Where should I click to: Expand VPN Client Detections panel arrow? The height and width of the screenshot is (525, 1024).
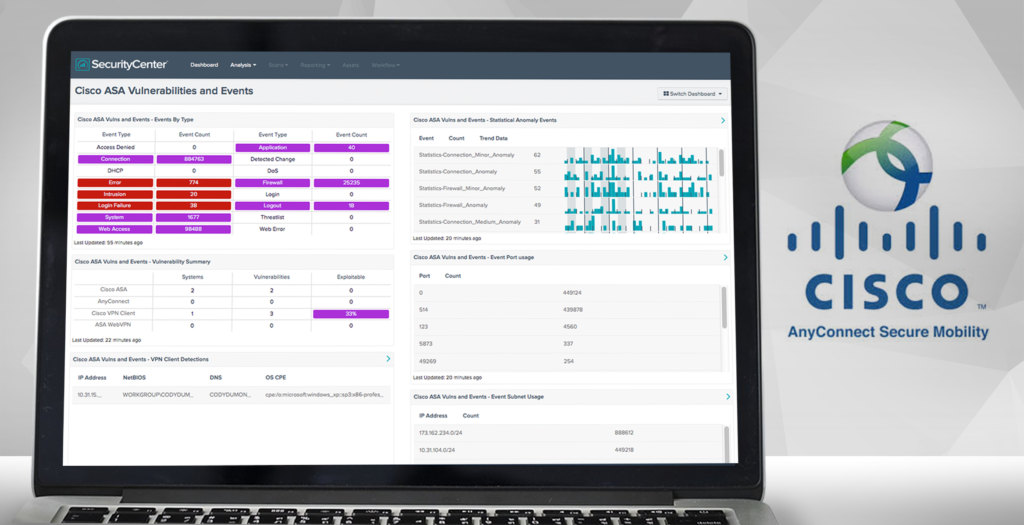click(387, 358)
